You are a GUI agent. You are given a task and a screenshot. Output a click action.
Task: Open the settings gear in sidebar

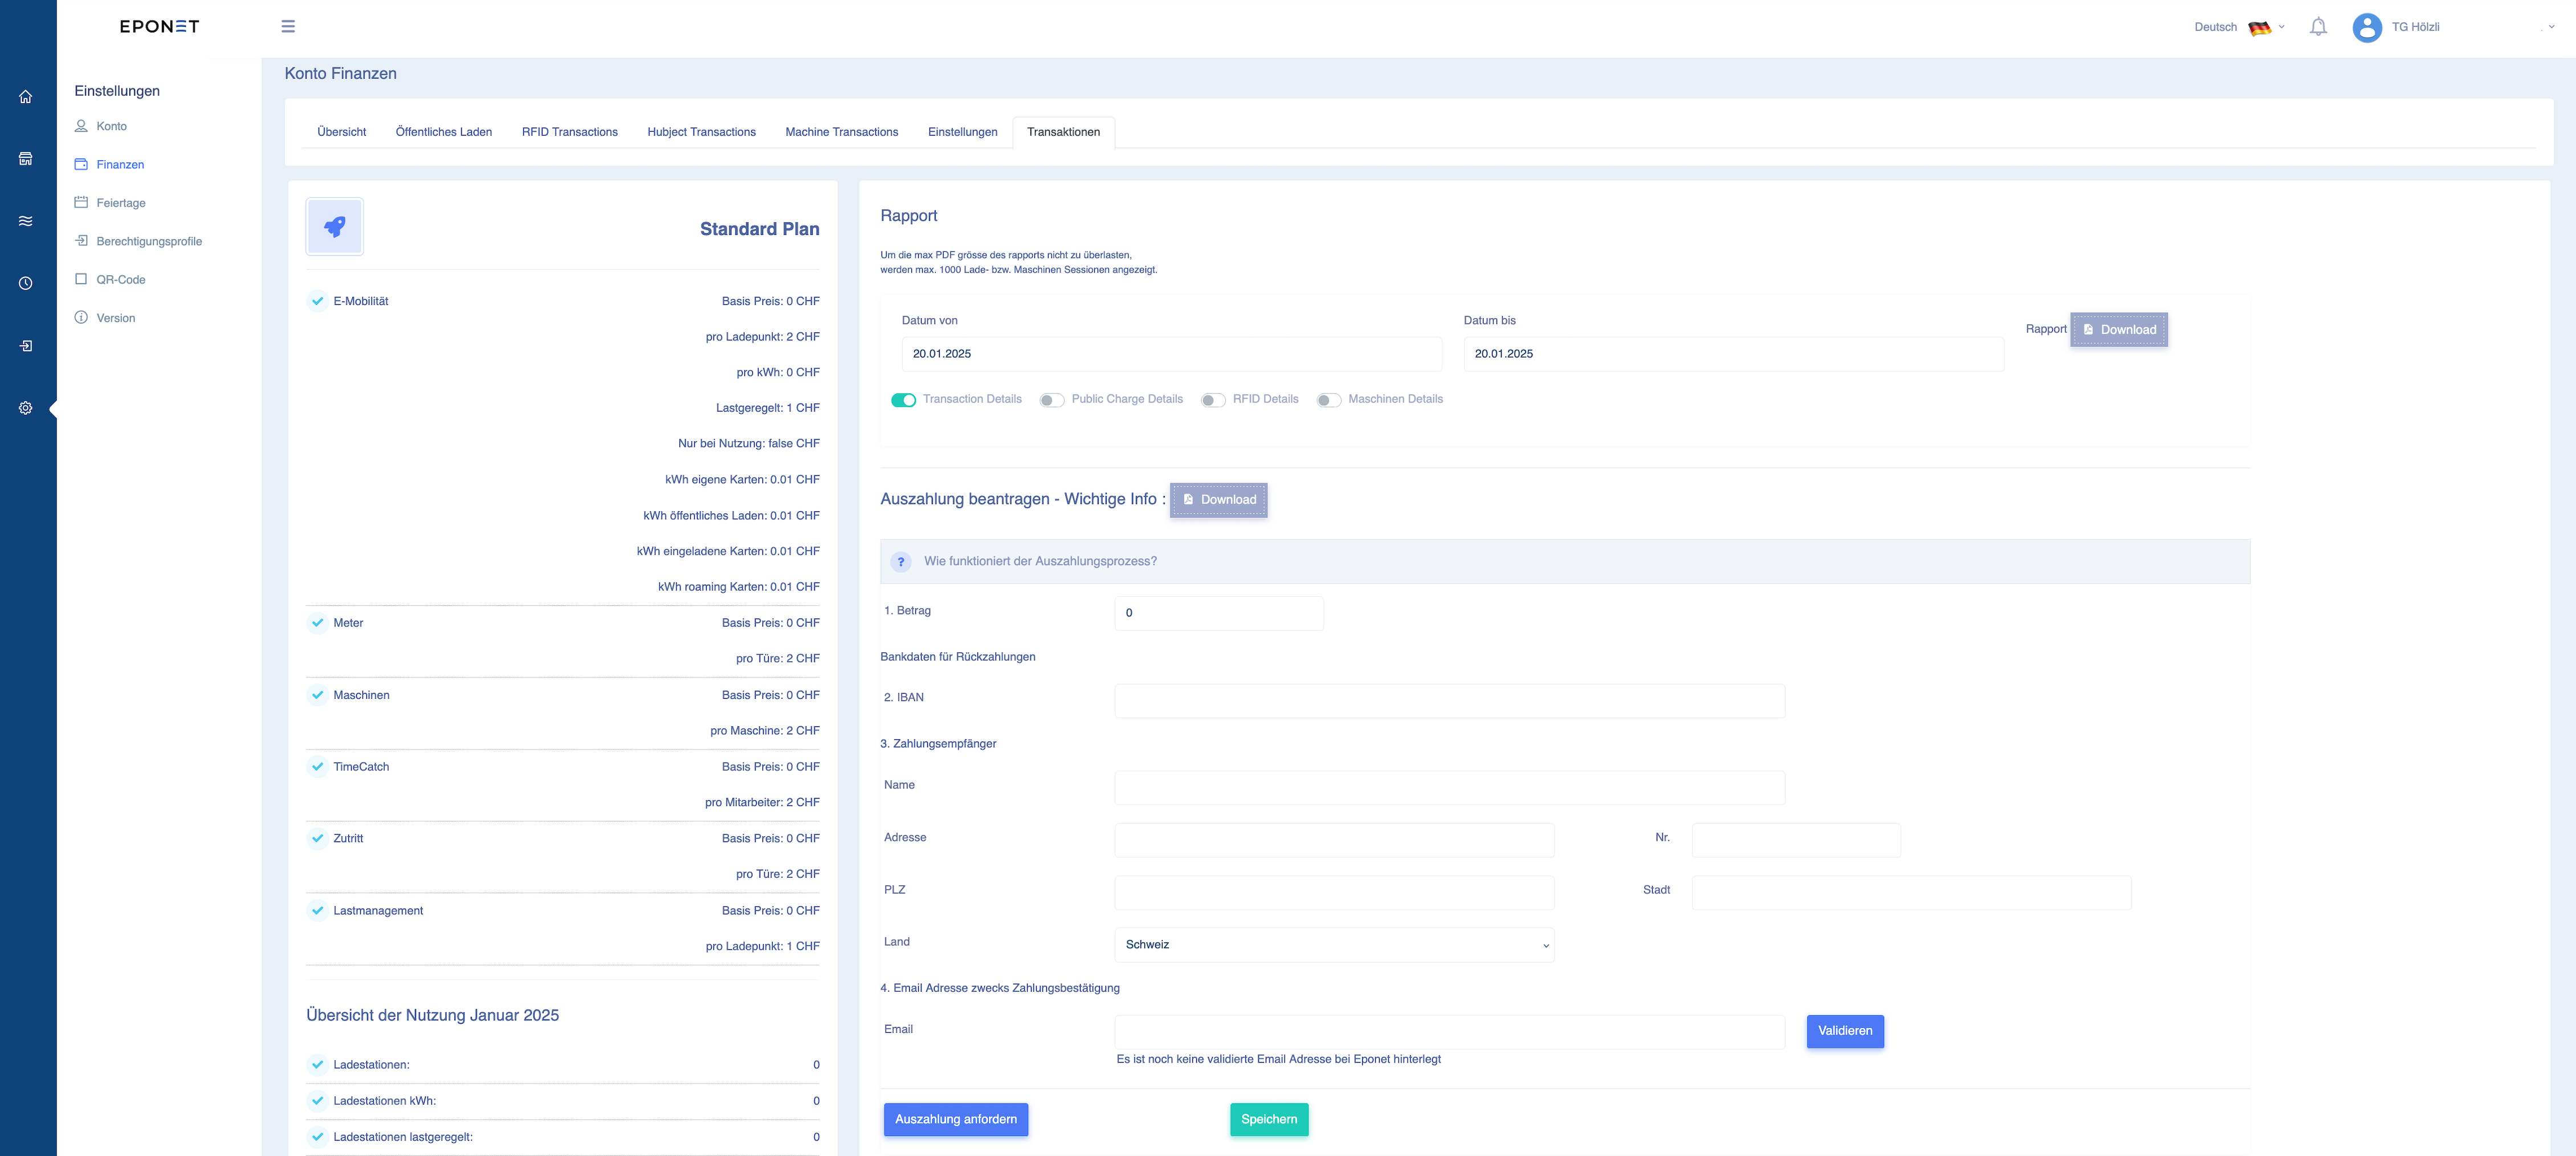tap(26, 408)
